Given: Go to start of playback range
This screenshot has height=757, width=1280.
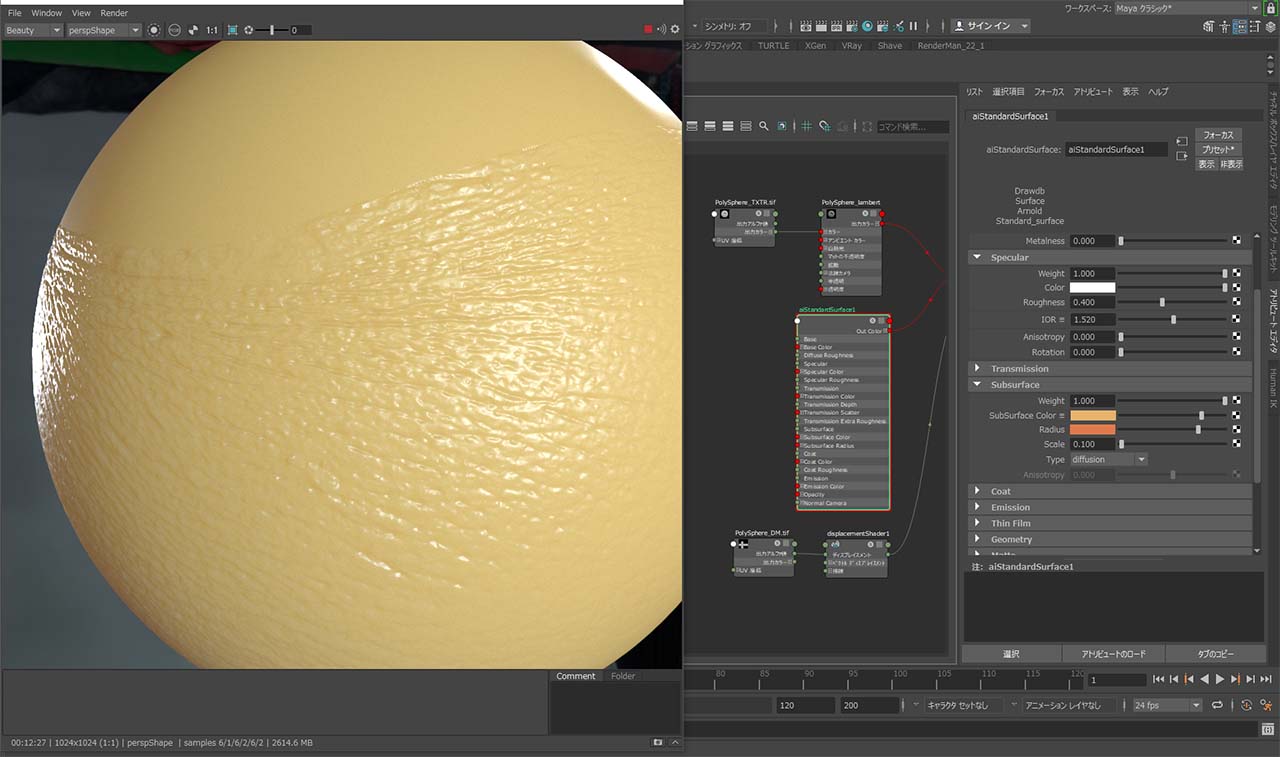Looking at the screenshot, I should click(x=1158, y=679).
